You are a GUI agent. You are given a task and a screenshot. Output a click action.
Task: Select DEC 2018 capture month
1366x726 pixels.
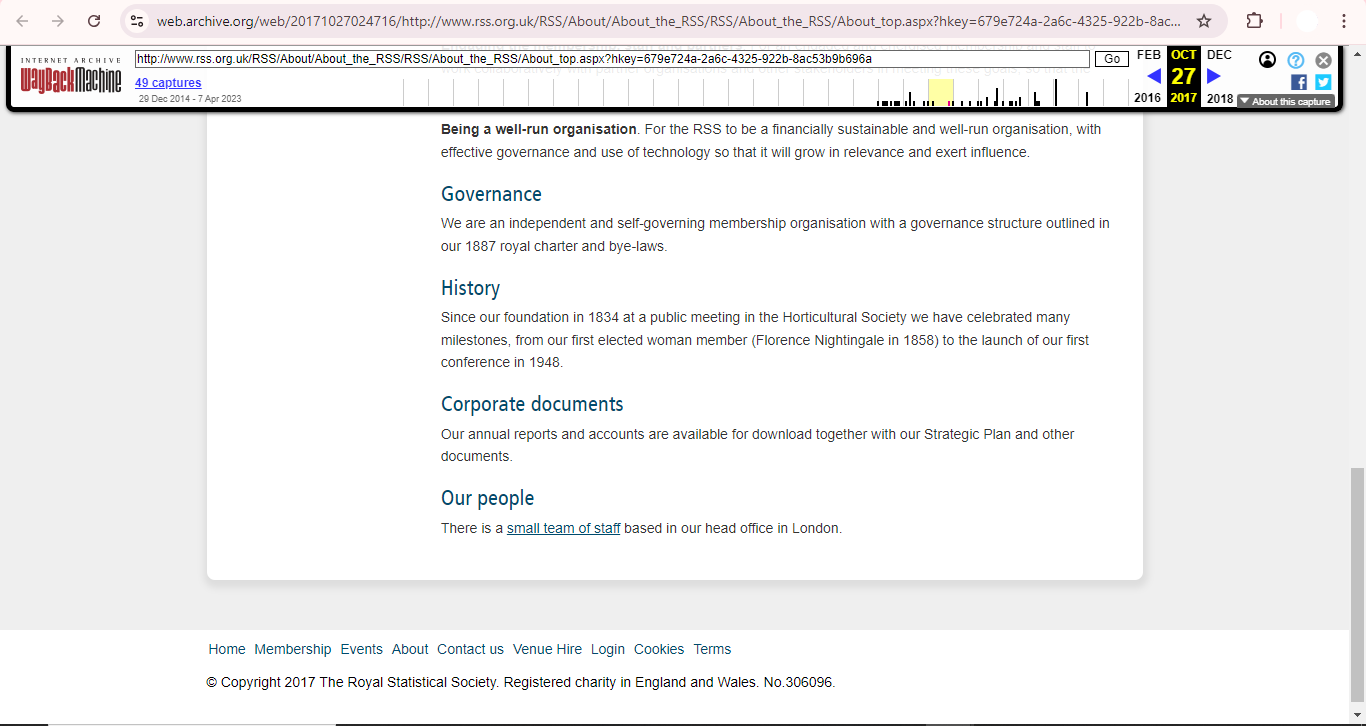click(x=1219, y=54)
